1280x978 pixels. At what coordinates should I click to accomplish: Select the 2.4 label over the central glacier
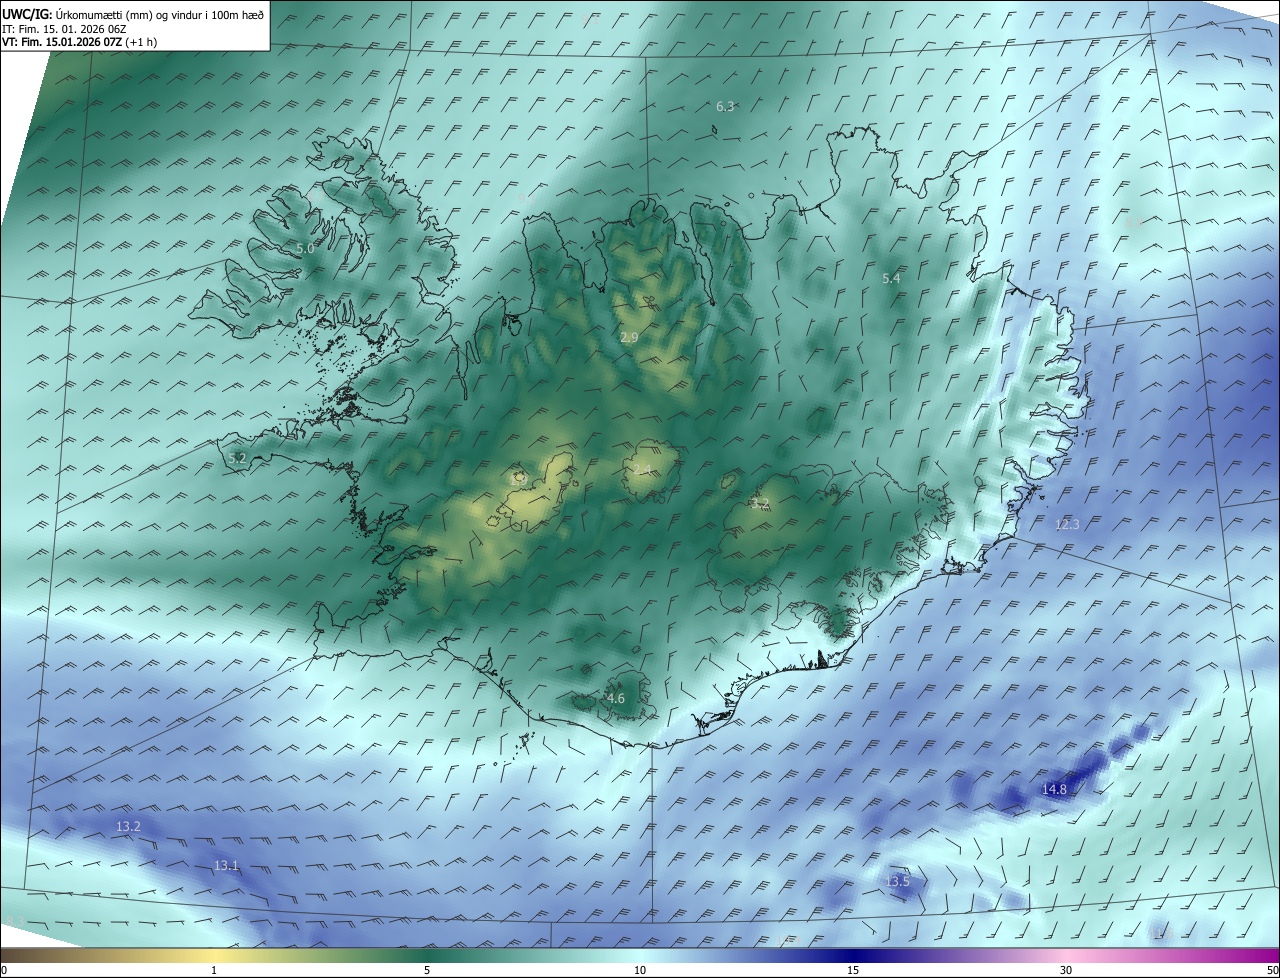(x=642, y=469)
